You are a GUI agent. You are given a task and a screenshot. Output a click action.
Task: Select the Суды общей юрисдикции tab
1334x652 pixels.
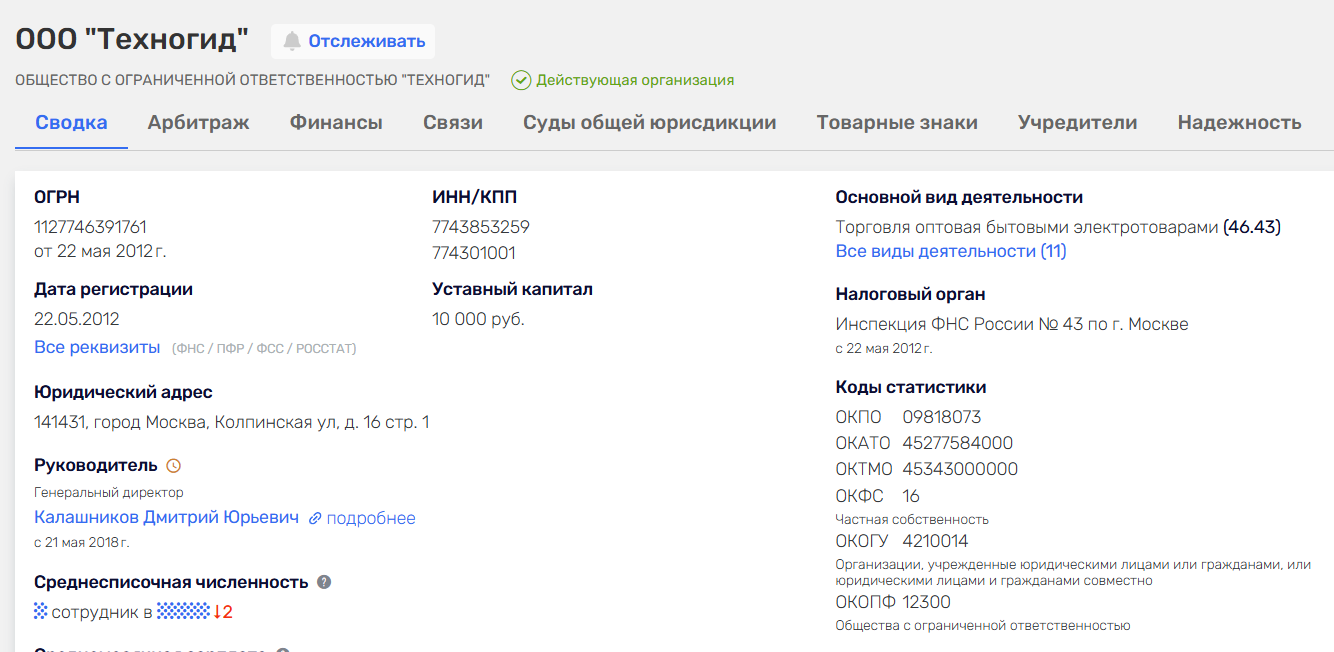[x=650, y=123]
